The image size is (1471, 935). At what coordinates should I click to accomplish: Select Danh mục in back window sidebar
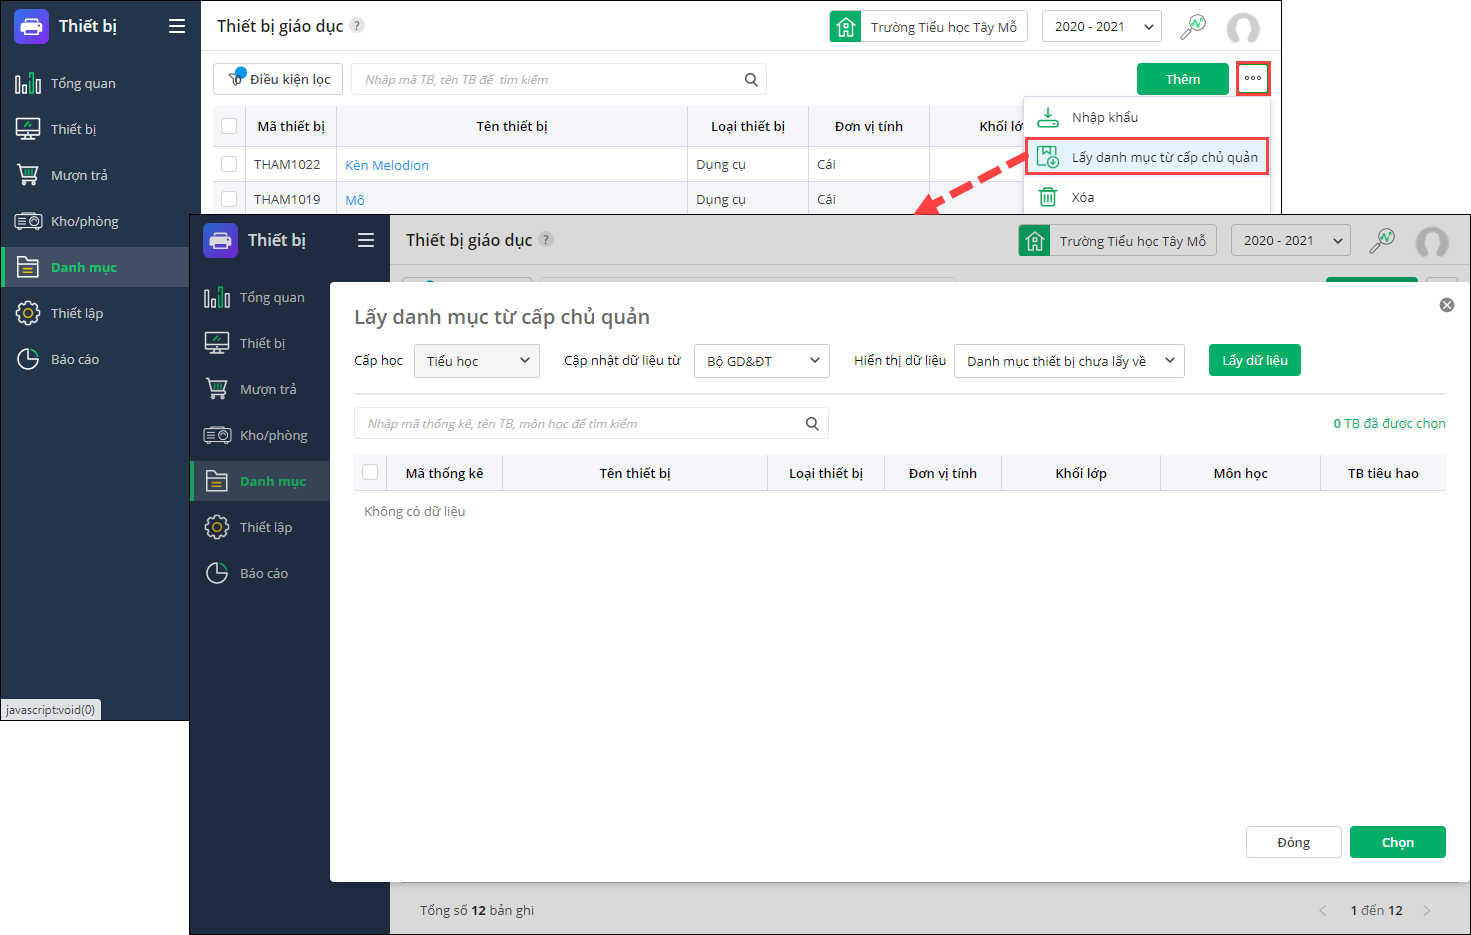[x=95, y=267]
